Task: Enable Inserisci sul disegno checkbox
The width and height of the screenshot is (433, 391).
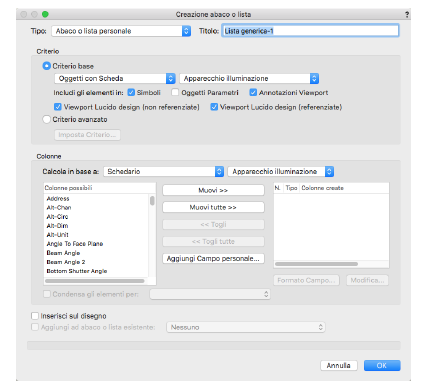Action: pyautogui.click(x=35, y=316)
